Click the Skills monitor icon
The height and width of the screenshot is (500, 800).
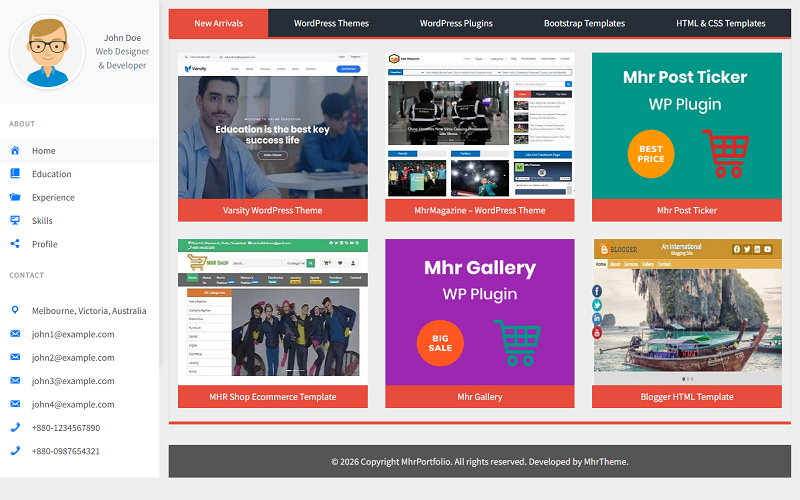[15, 221]
